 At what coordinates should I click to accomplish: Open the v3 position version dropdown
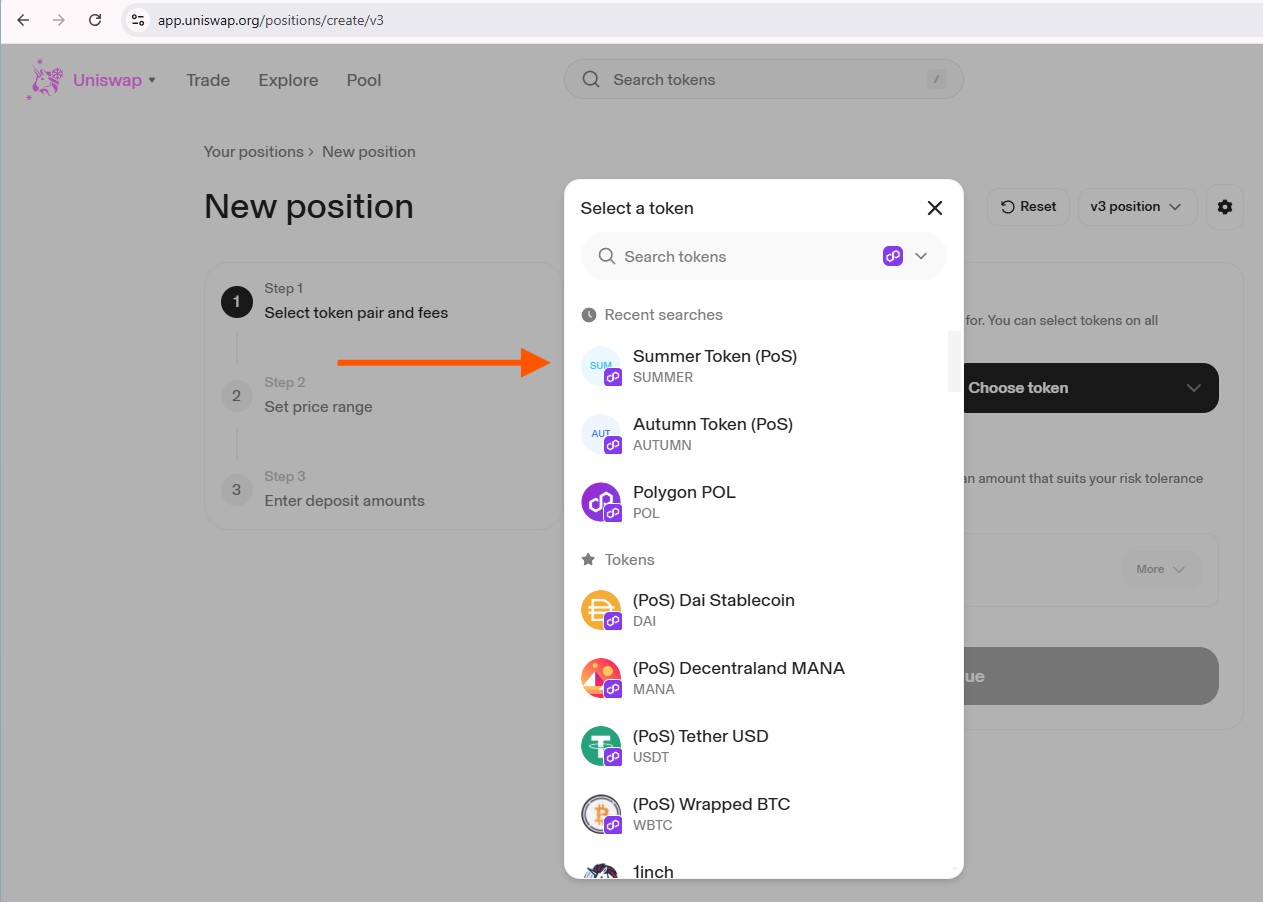1136,207
